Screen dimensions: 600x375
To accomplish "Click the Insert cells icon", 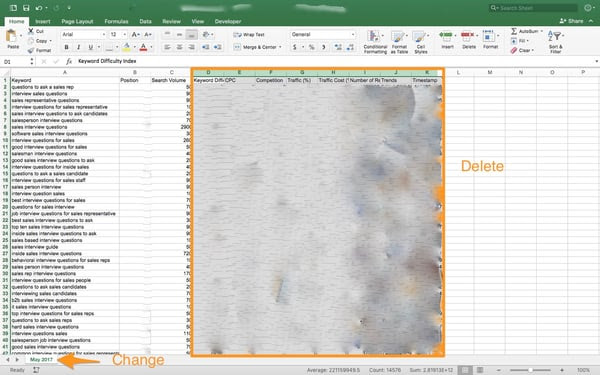I will pyautogui.click(x=446, y=37).
